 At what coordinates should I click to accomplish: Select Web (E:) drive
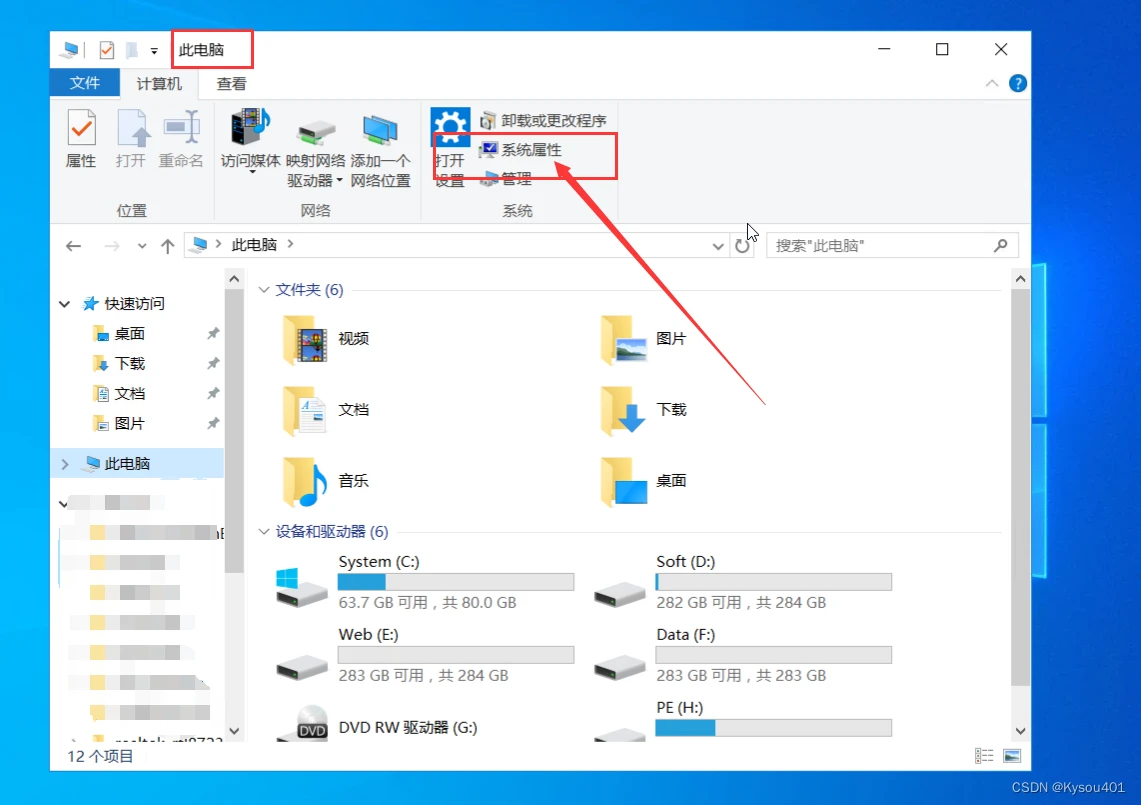425,654
